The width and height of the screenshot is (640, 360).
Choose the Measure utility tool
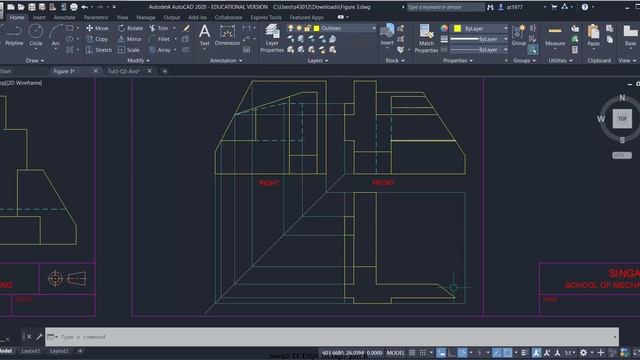(x=555, y=36)
